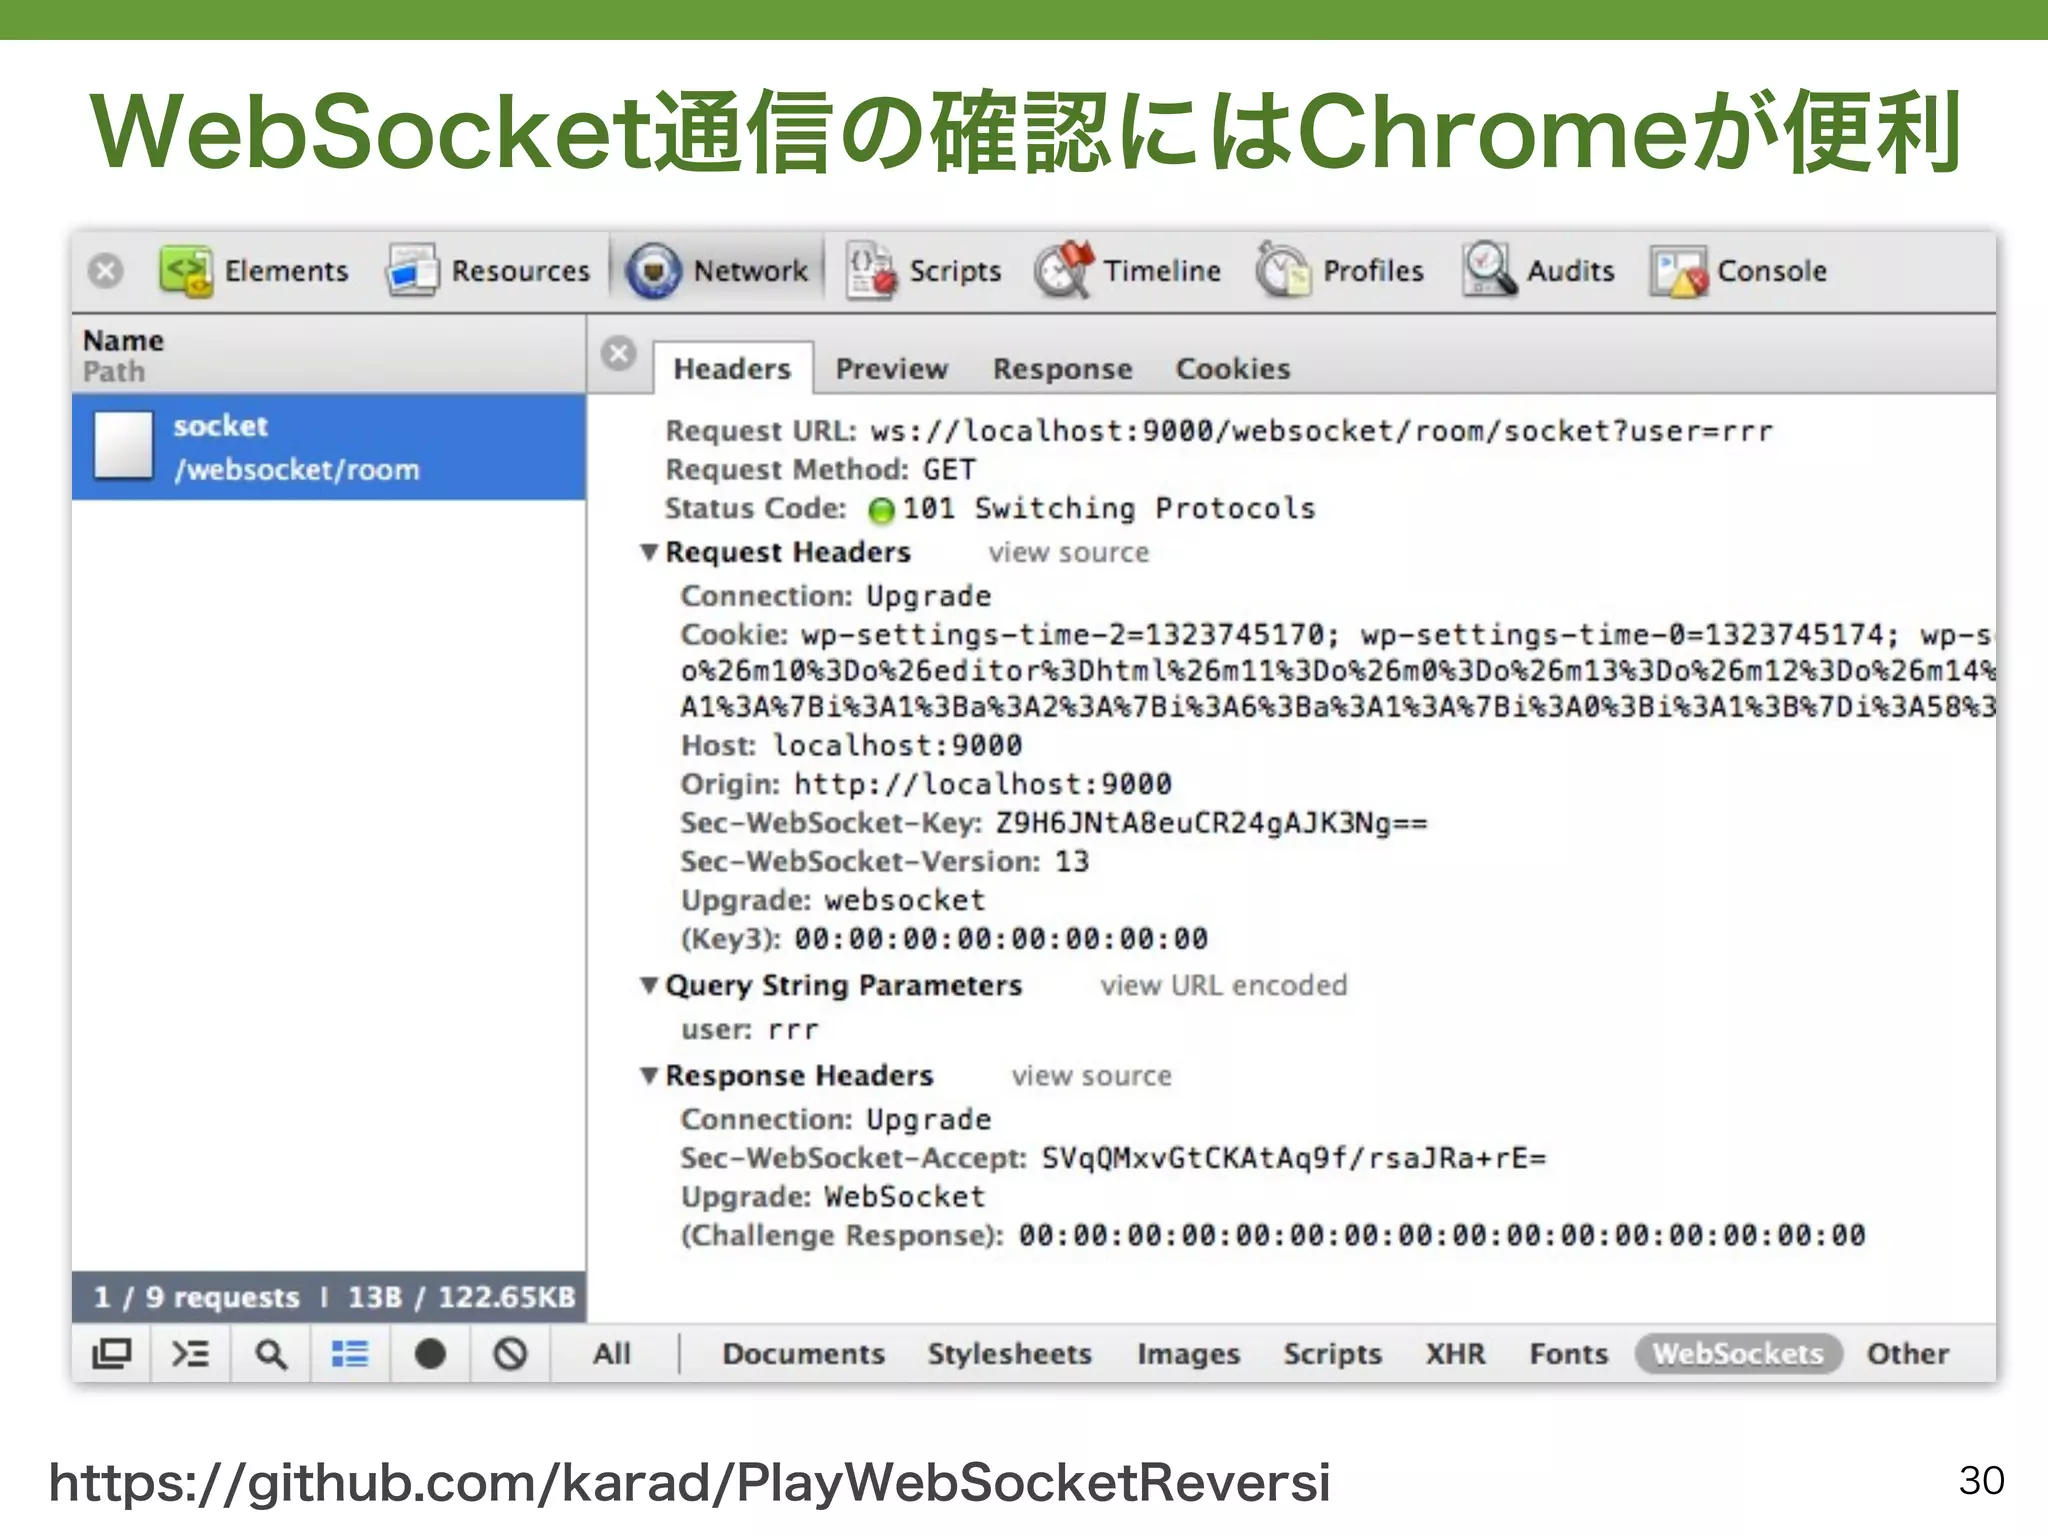Filter network list by Scripts

(x=1333, y=1354)
